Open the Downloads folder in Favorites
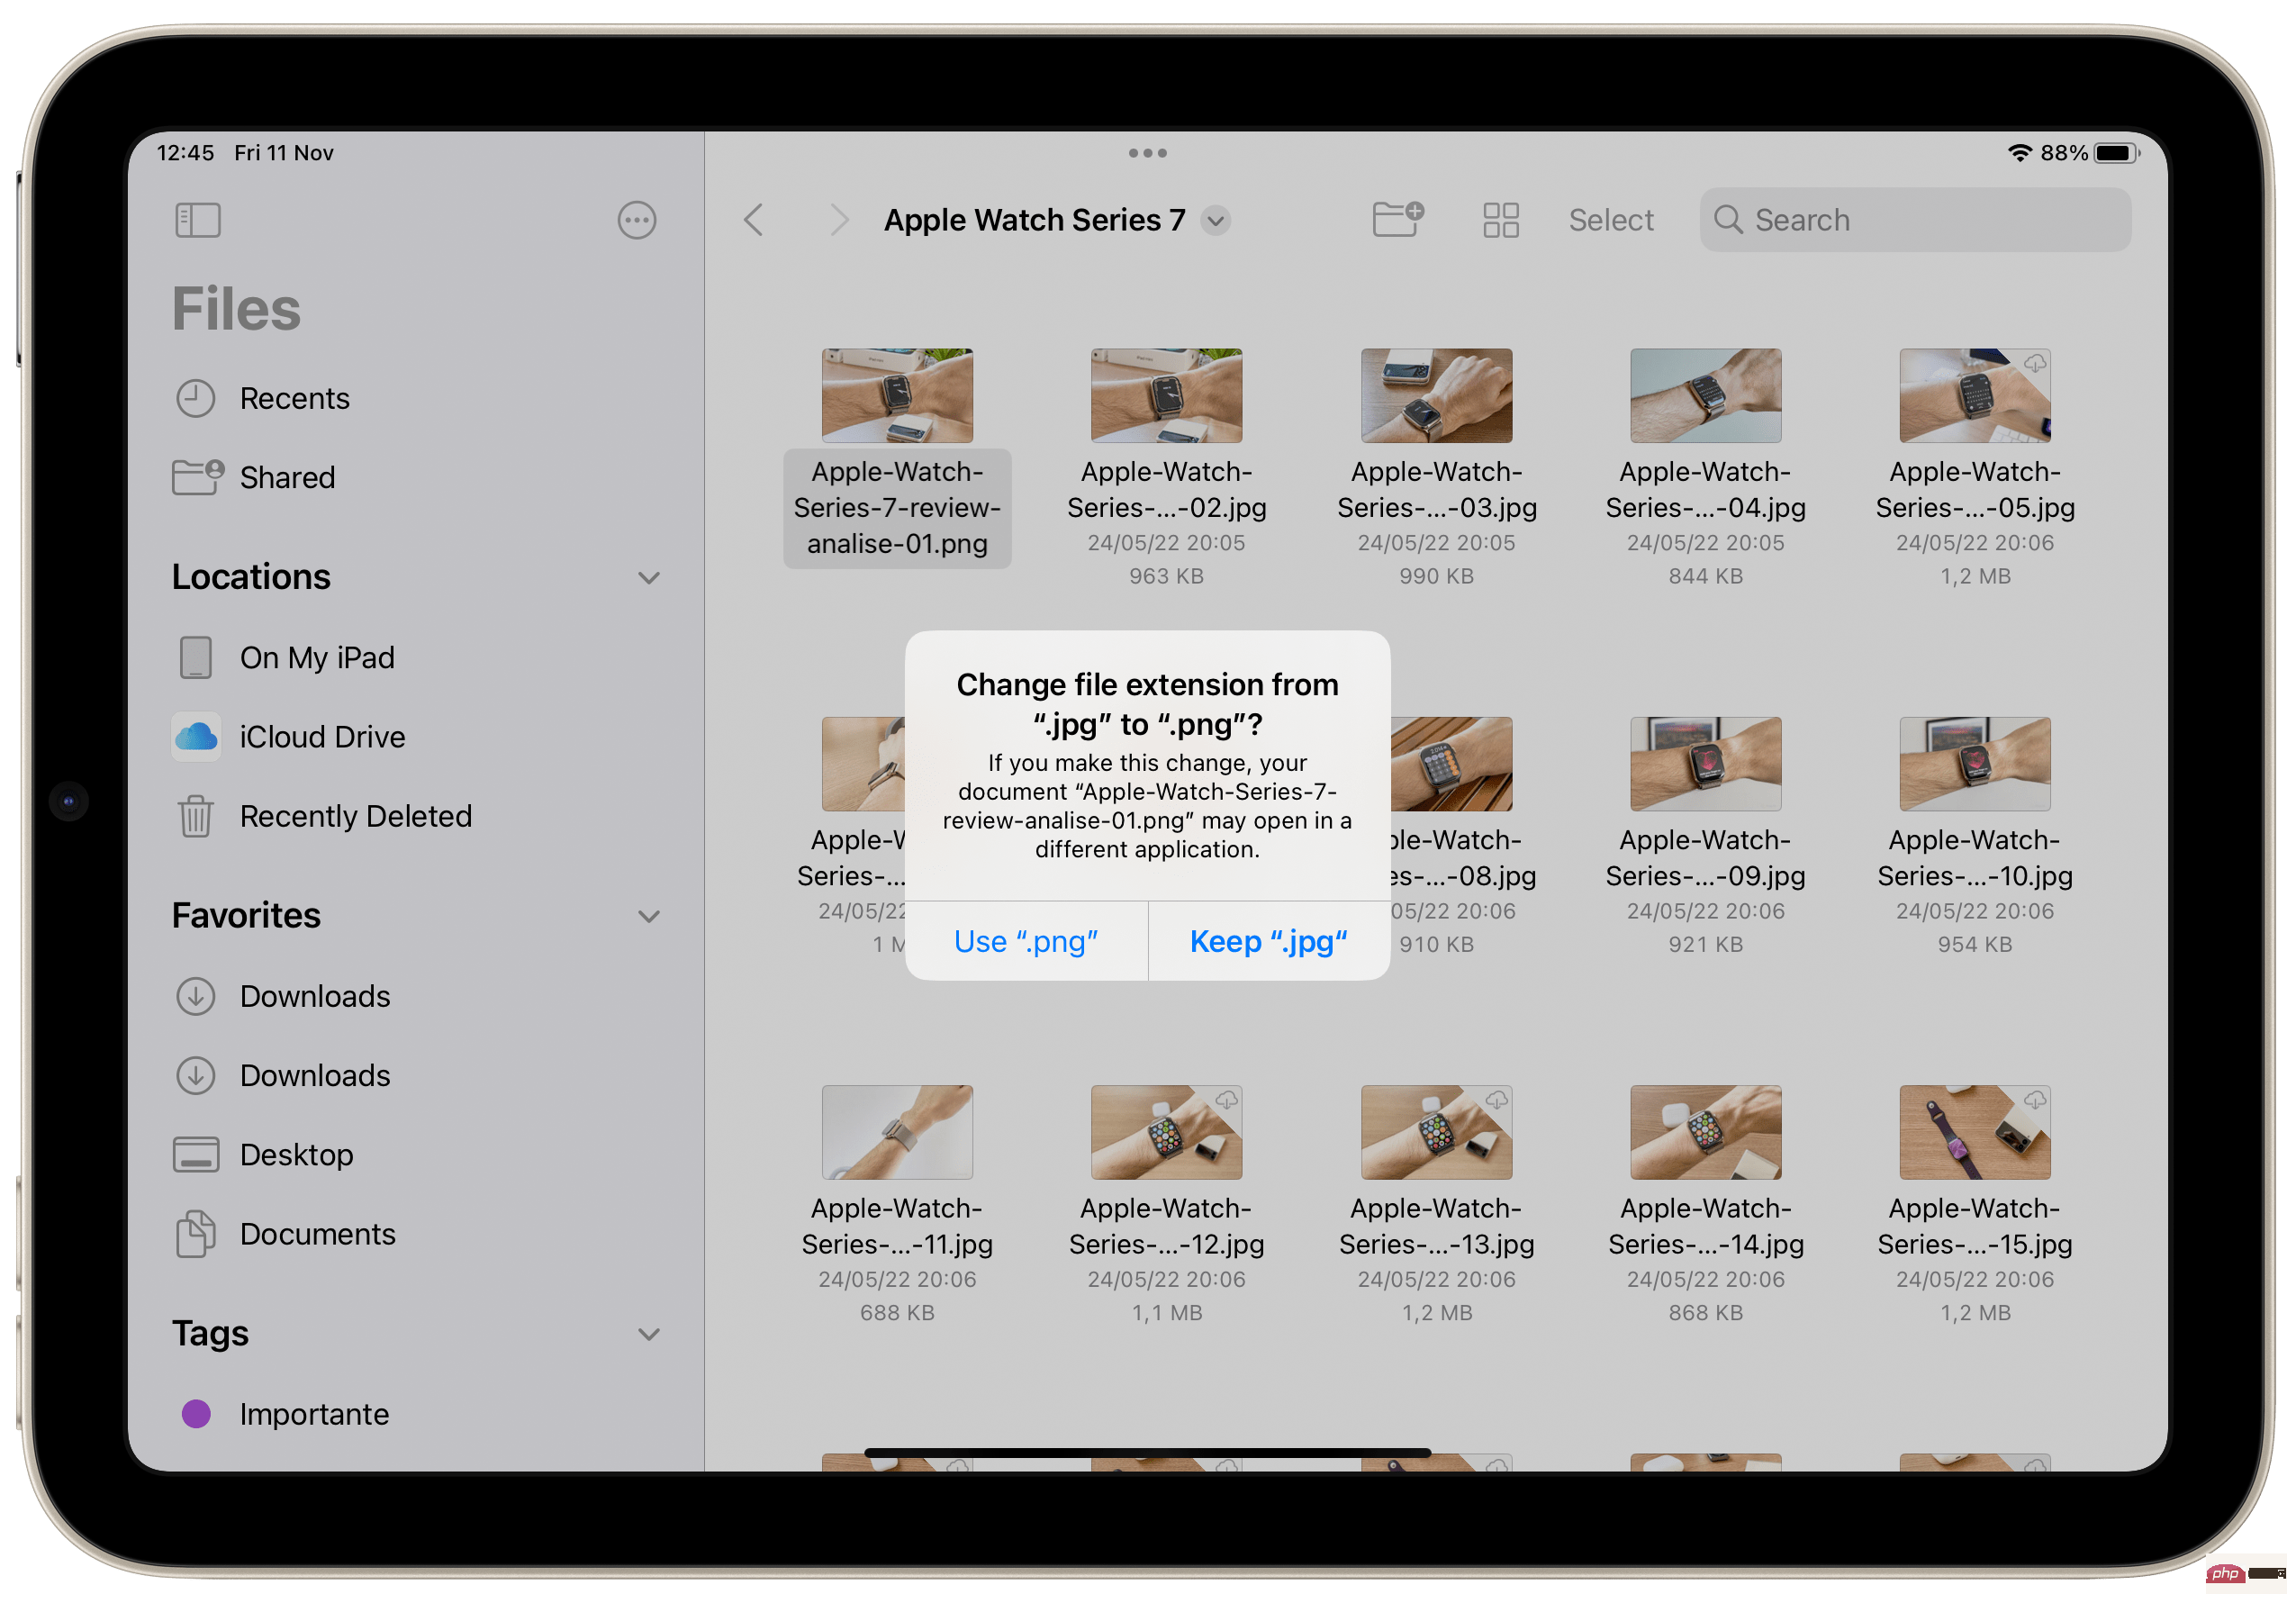Screen dimensions: 2296x1603 (316, 996)
